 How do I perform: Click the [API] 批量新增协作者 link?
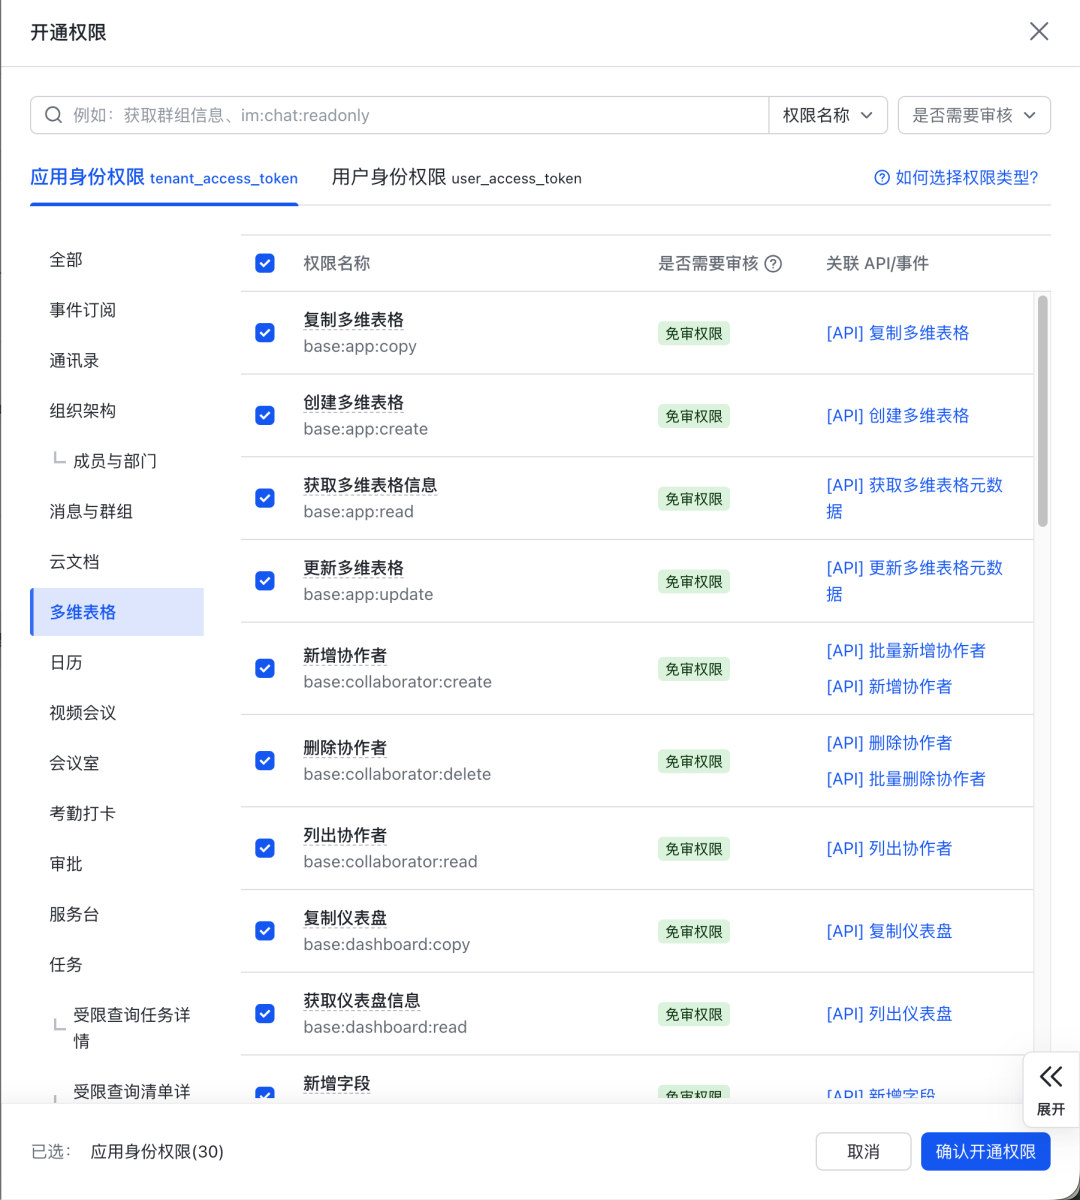pyautogui.click(x=905, y=650)
